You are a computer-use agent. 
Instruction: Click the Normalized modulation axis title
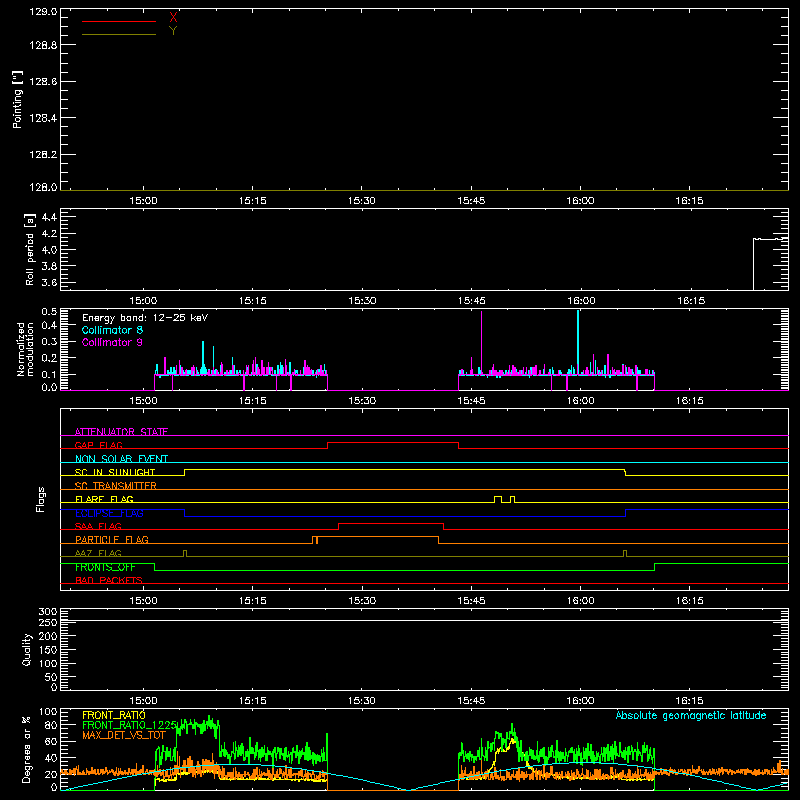coord(25,349)
